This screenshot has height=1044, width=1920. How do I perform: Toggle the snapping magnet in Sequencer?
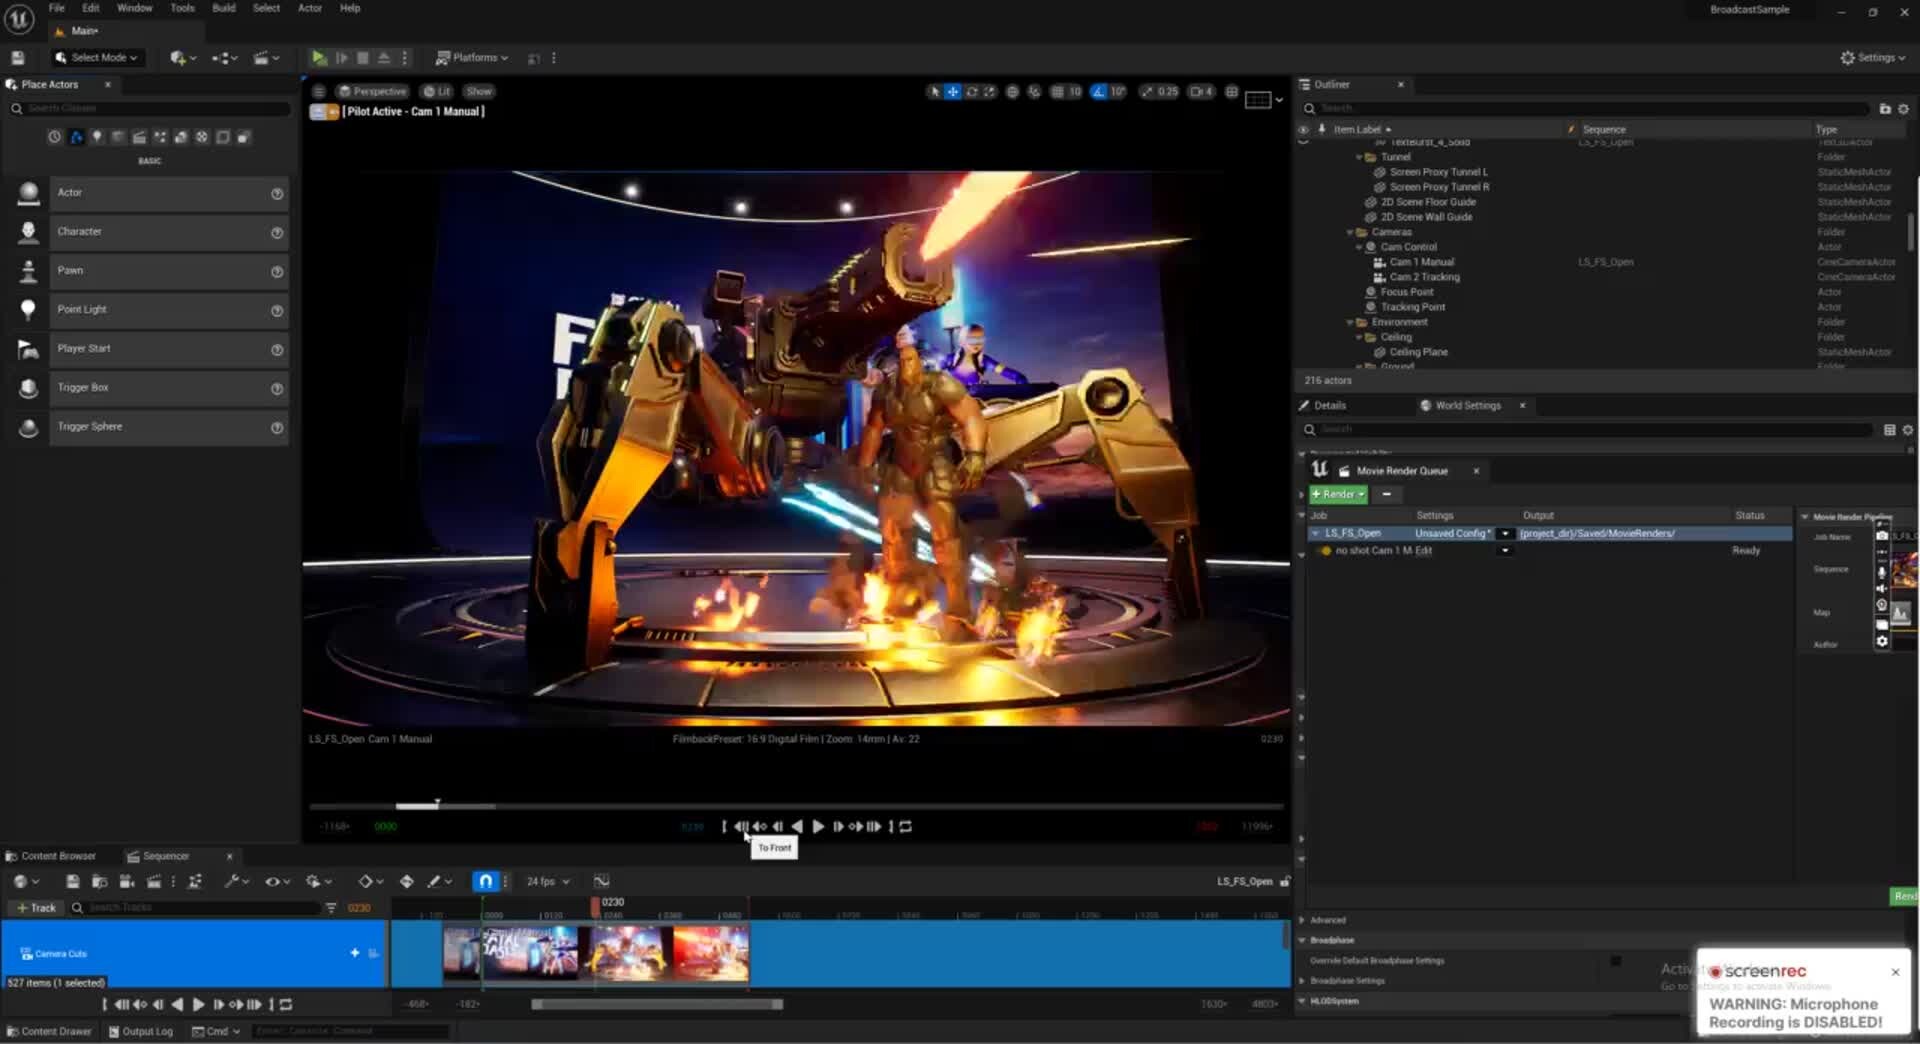coord(485,881)
